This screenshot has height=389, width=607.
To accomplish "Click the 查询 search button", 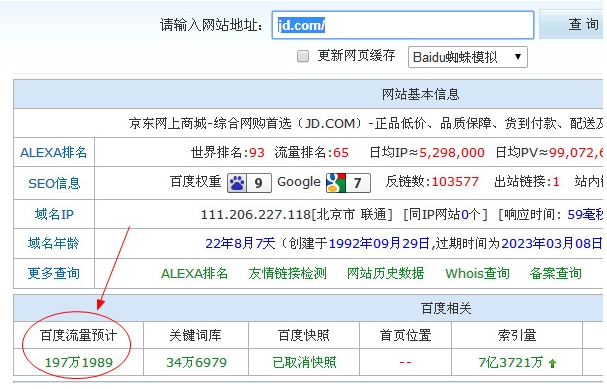I will tap(573, 25).
